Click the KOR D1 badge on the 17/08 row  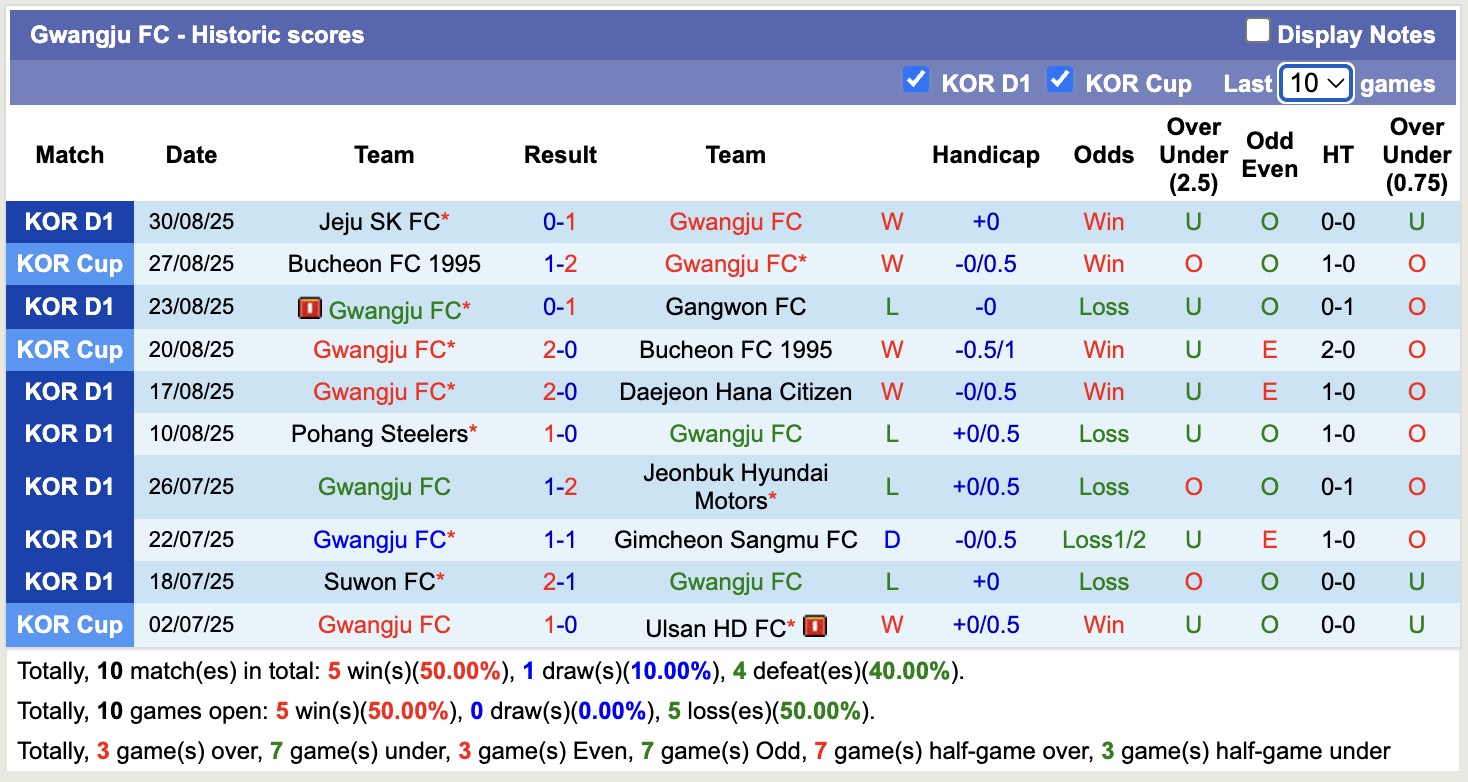(69, 391)
